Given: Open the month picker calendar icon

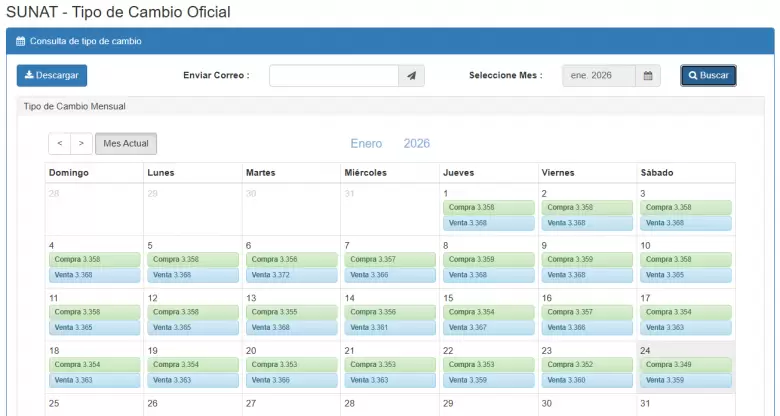Looking at the screenshot, I should tap(648, 76).
